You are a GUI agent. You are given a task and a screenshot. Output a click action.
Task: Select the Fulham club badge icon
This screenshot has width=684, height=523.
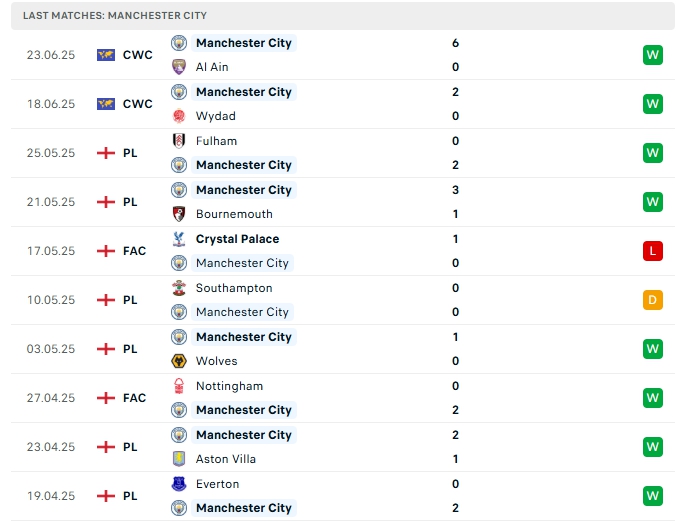coord(179,141)
